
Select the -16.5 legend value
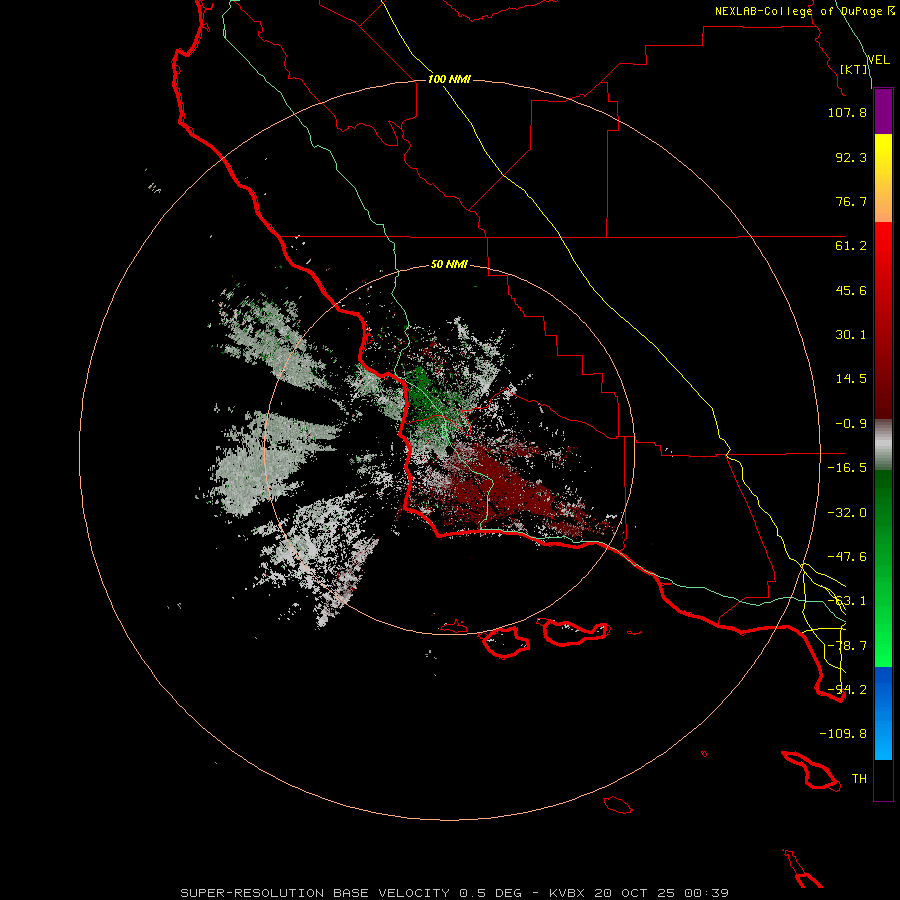[x=847, y=468]
